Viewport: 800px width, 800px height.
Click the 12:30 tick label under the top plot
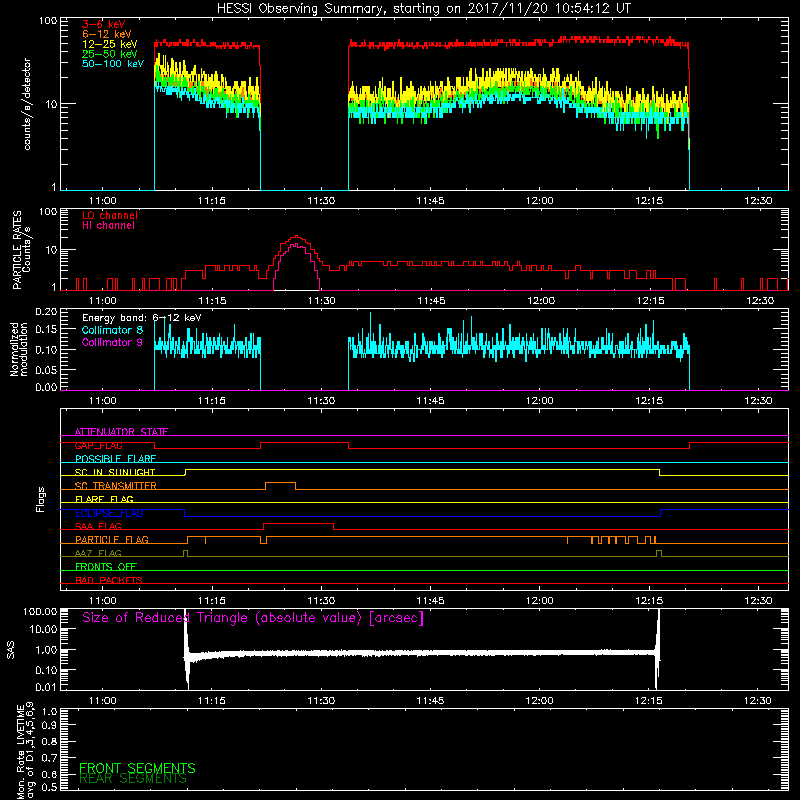(x=758, y=201)
